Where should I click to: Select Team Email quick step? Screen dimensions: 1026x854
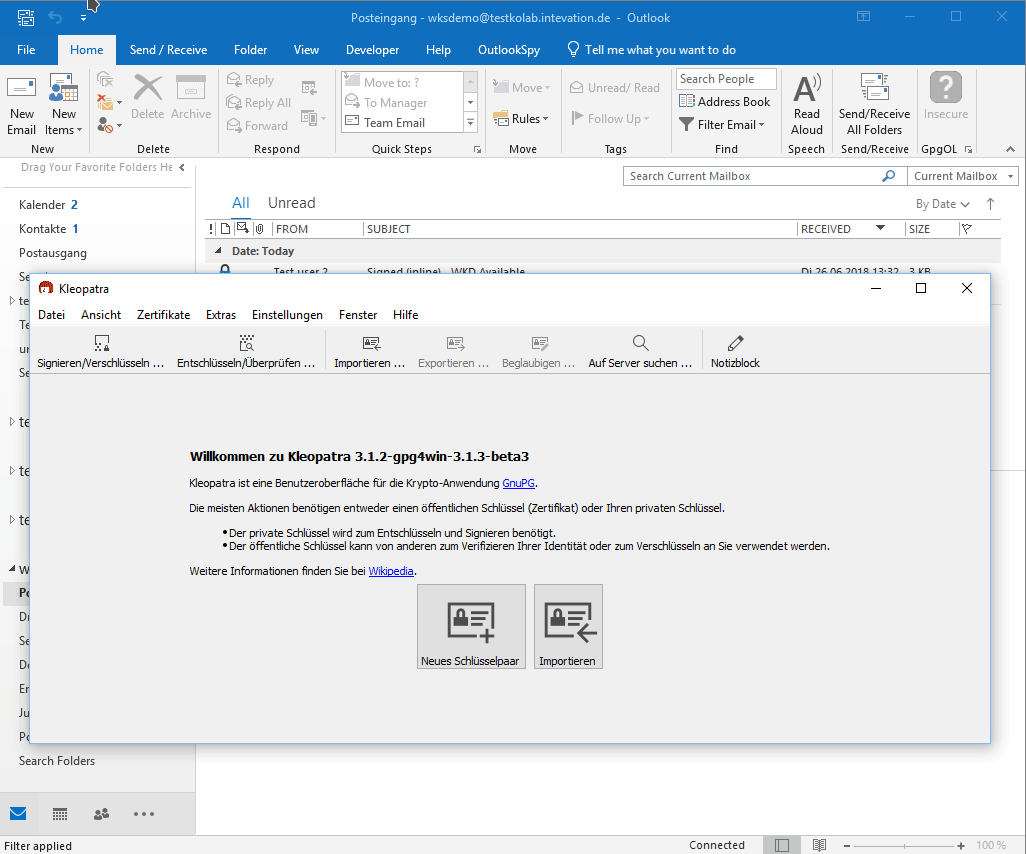tap(395, 122)
